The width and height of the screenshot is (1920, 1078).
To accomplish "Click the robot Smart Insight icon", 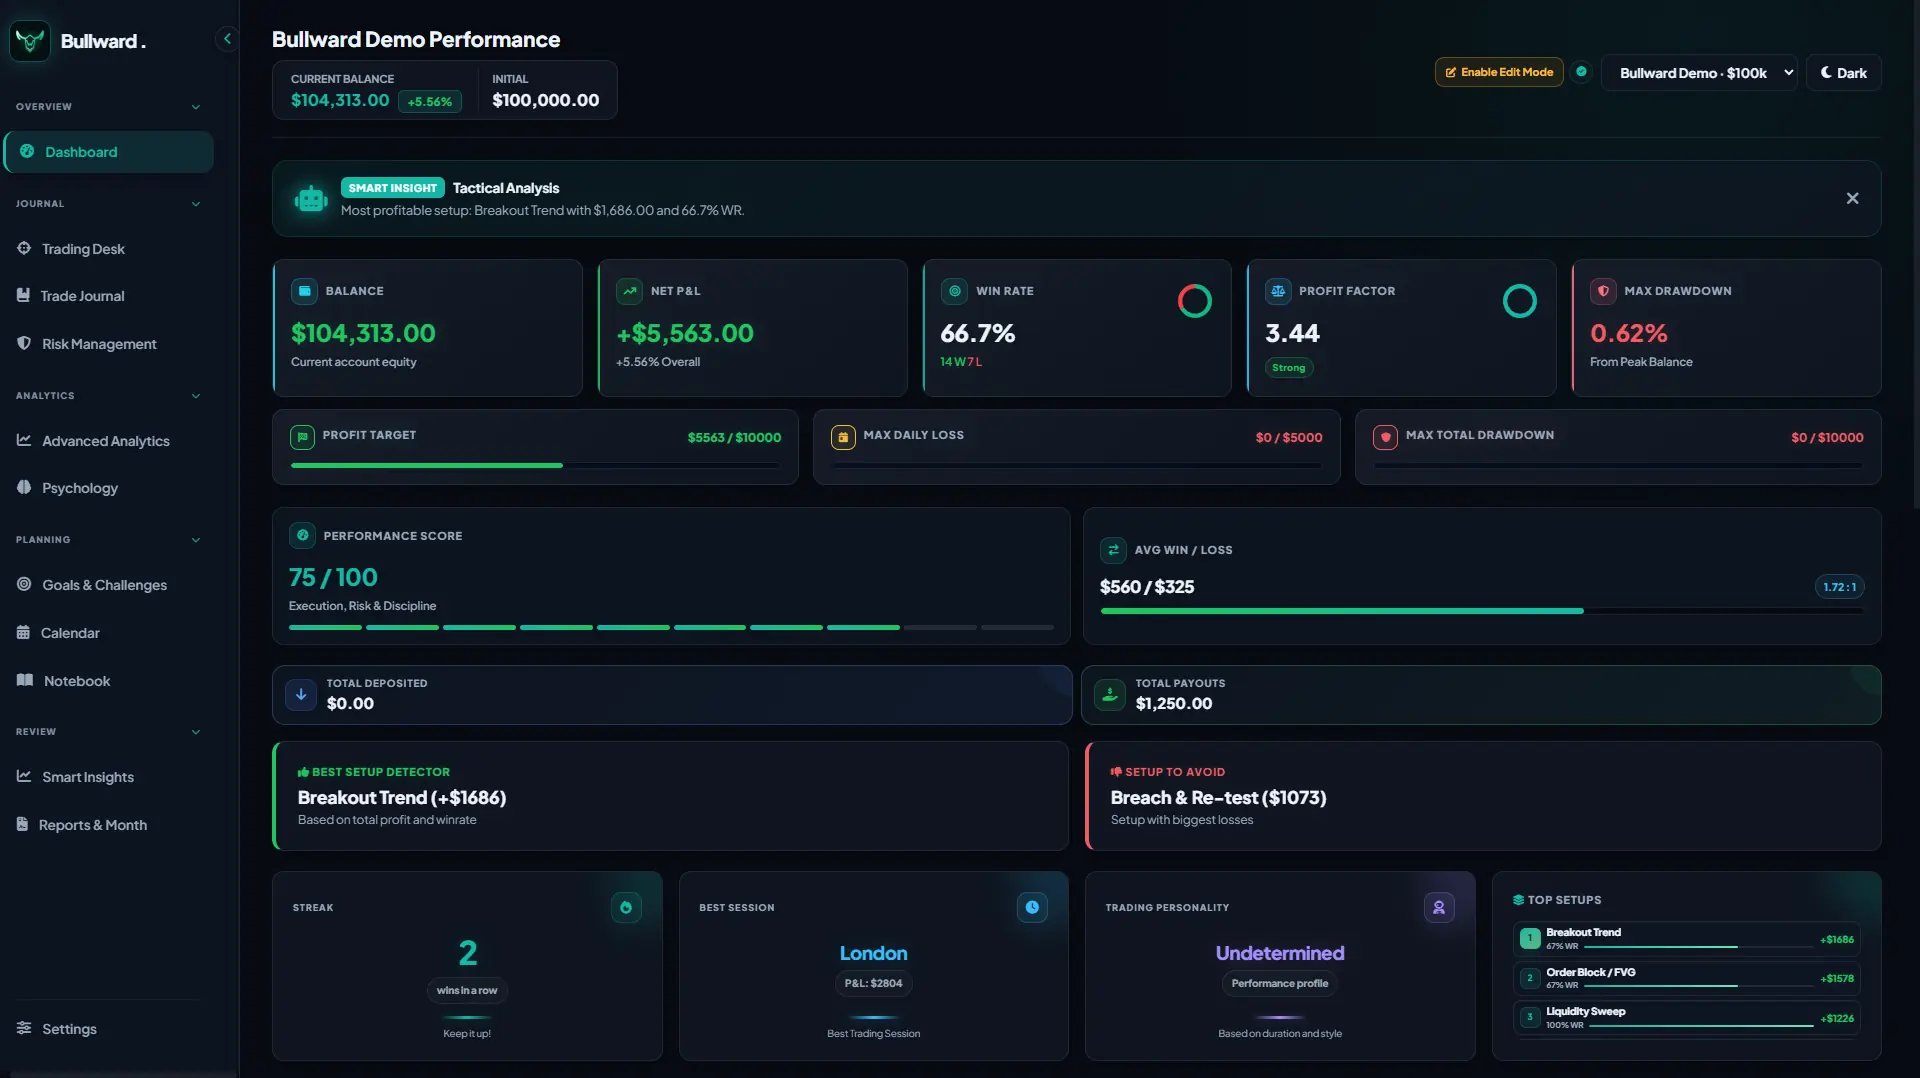I will pyautogui.click(x=311, y=199).
